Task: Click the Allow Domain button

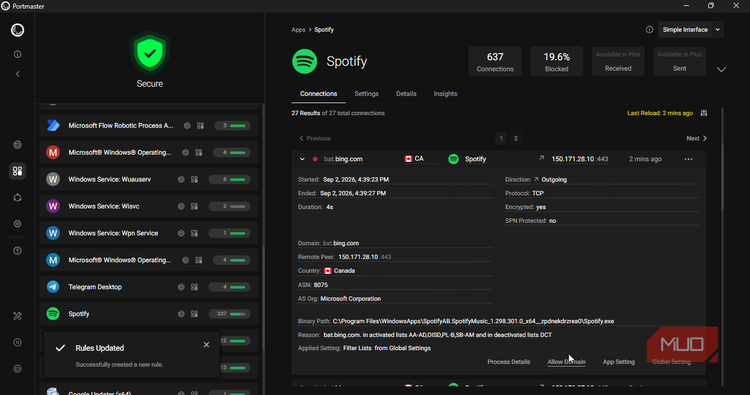Action: click(566, 362)
